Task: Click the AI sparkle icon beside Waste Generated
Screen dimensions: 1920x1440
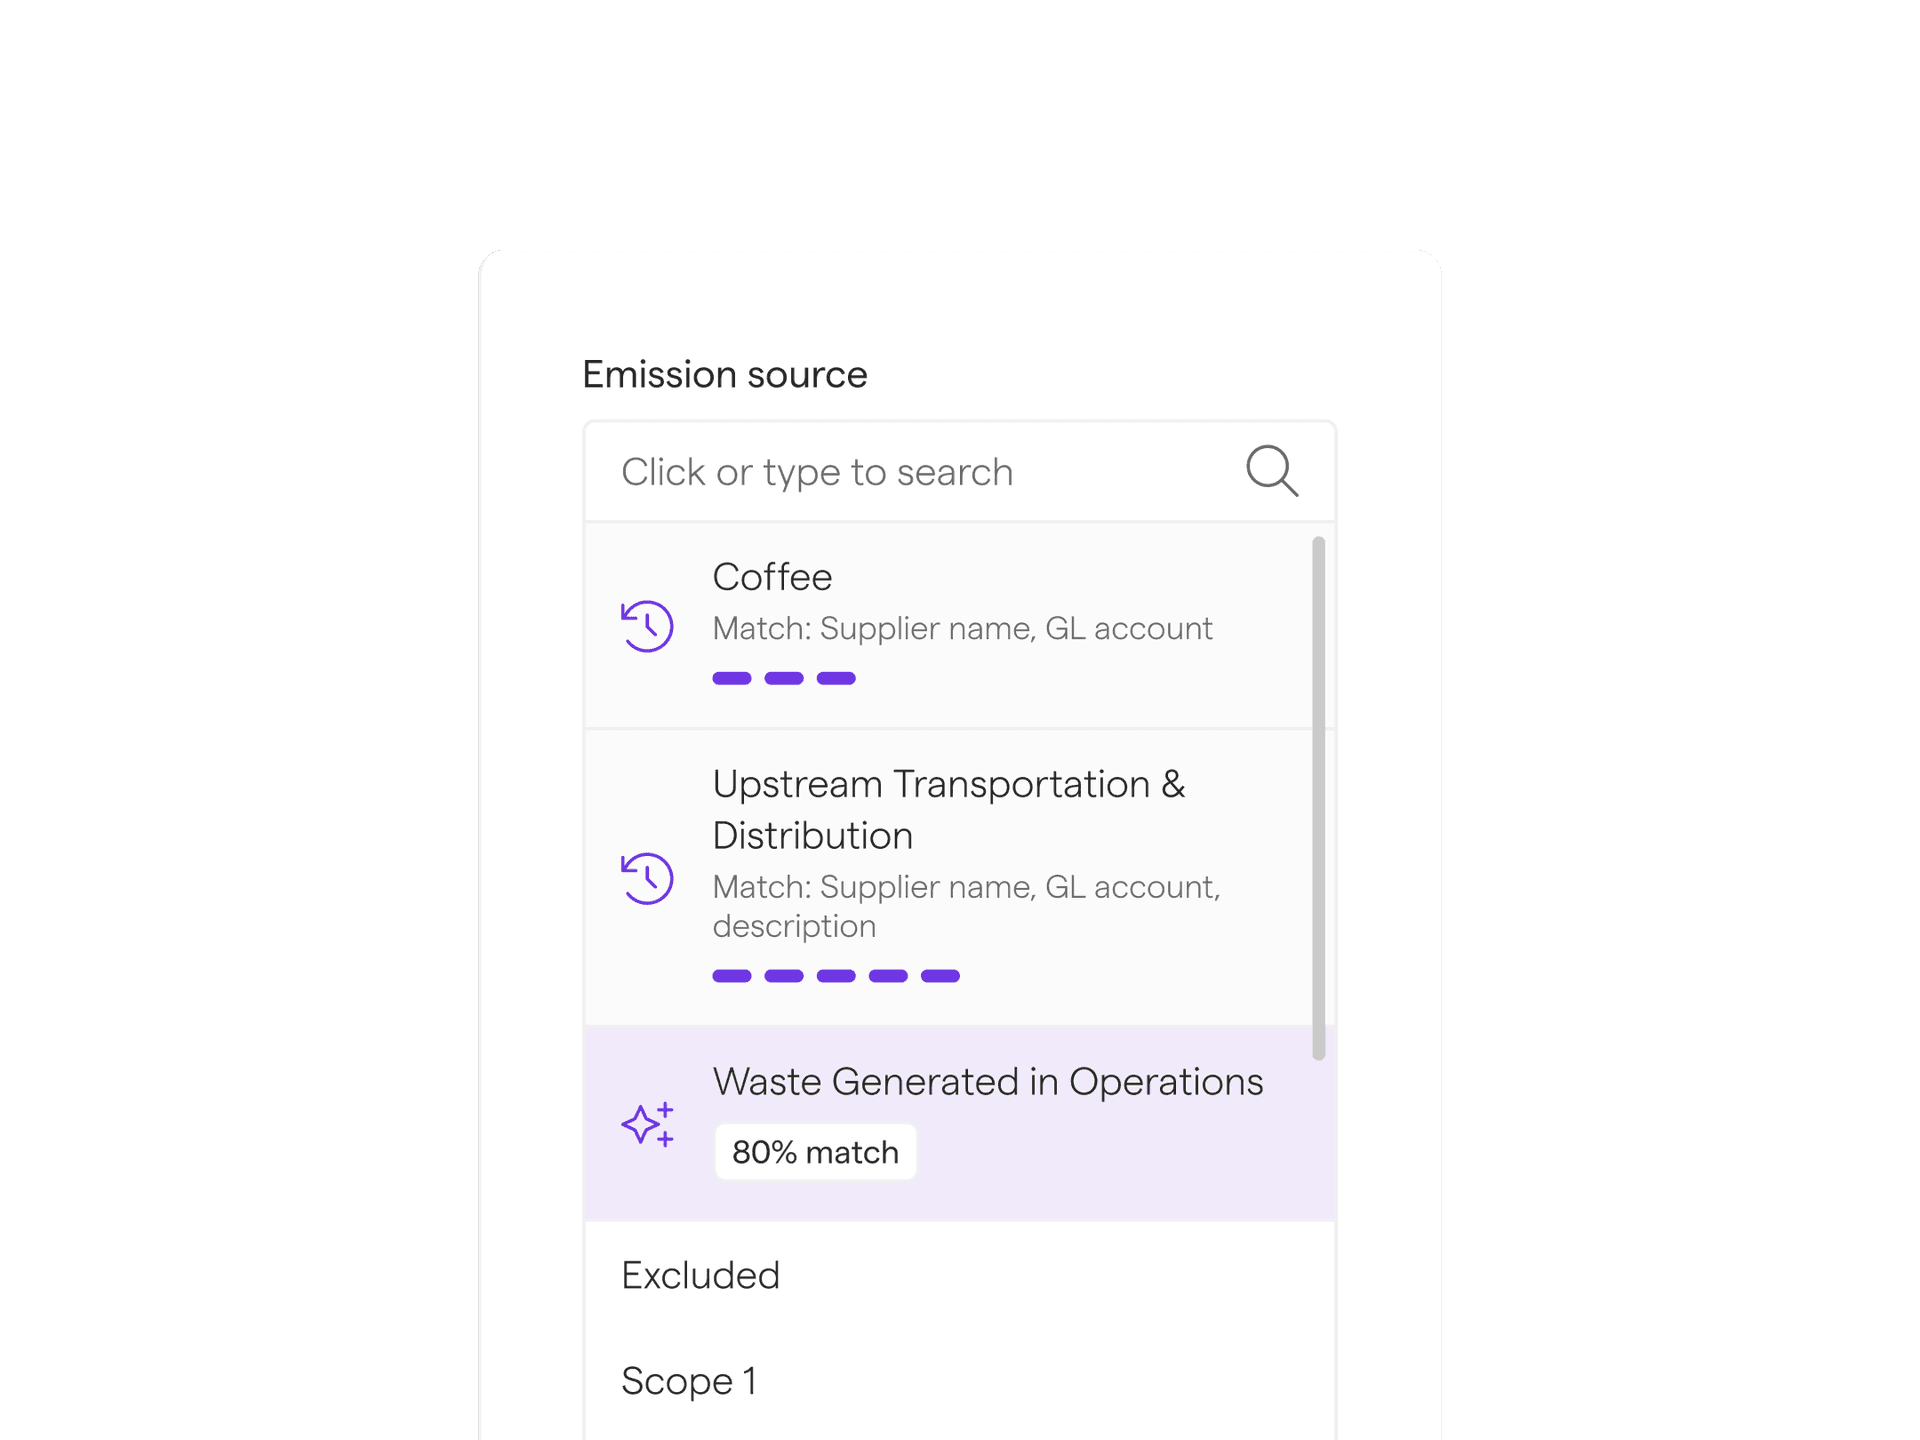Action: 647,1124
